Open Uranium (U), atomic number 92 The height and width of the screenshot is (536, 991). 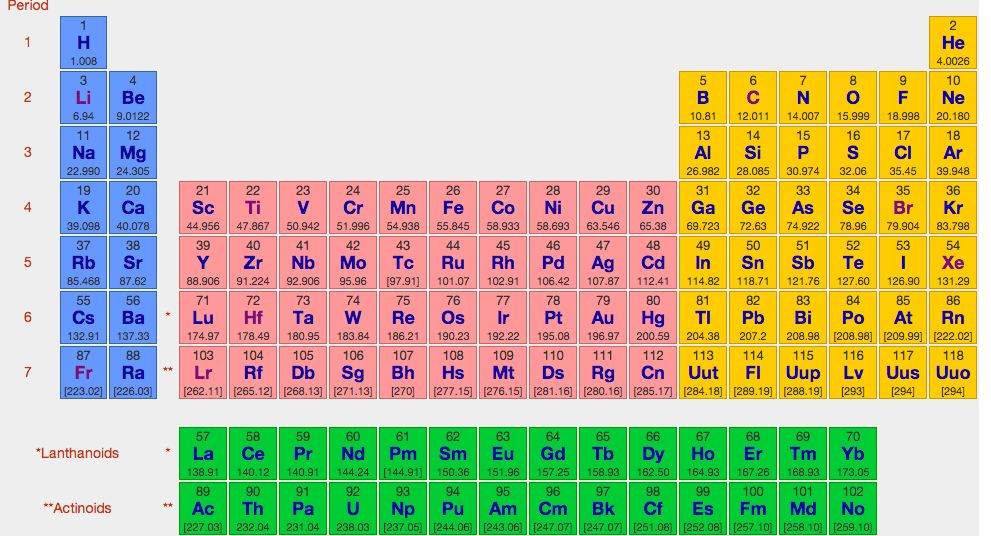tap(353, 508)
